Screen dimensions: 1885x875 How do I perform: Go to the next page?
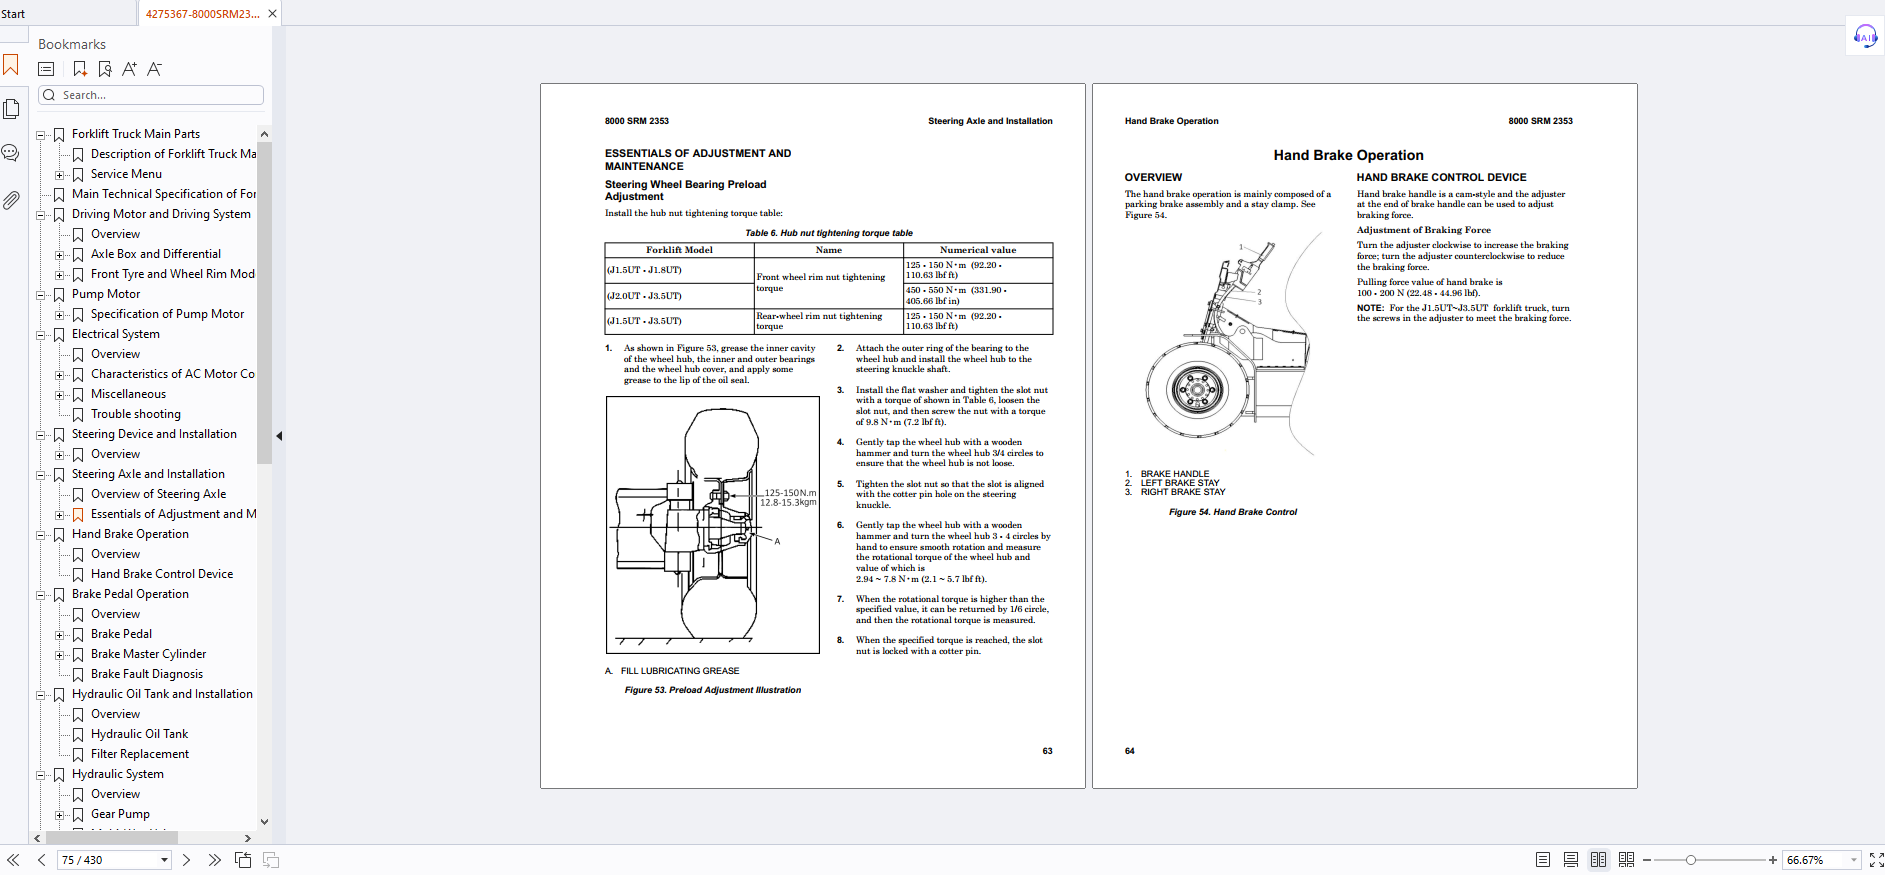coord(186,860)
